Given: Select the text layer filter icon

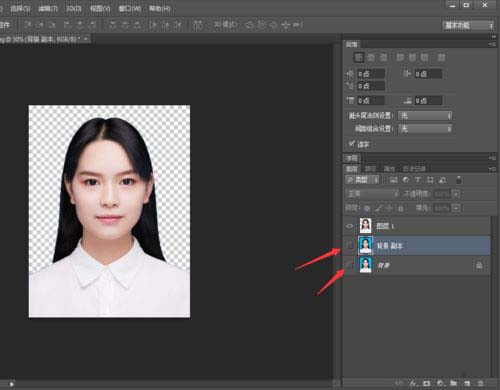Looking at the screenshot, I should click(417, 180).
